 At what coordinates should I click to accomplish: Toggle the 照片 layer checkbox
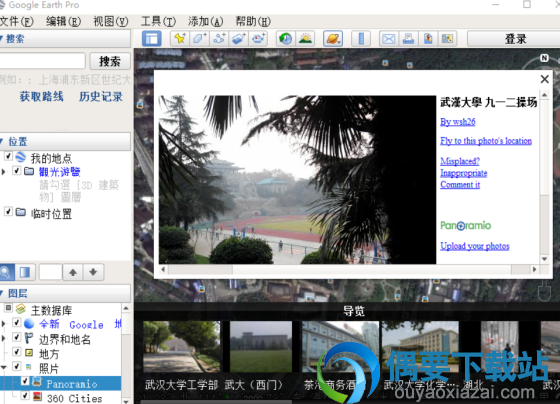click(x=17, y=366)
